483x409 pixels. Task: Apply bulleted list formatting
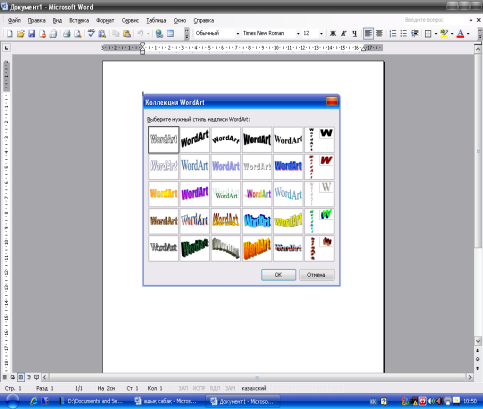pyautogui.click(x=404, y=34)
